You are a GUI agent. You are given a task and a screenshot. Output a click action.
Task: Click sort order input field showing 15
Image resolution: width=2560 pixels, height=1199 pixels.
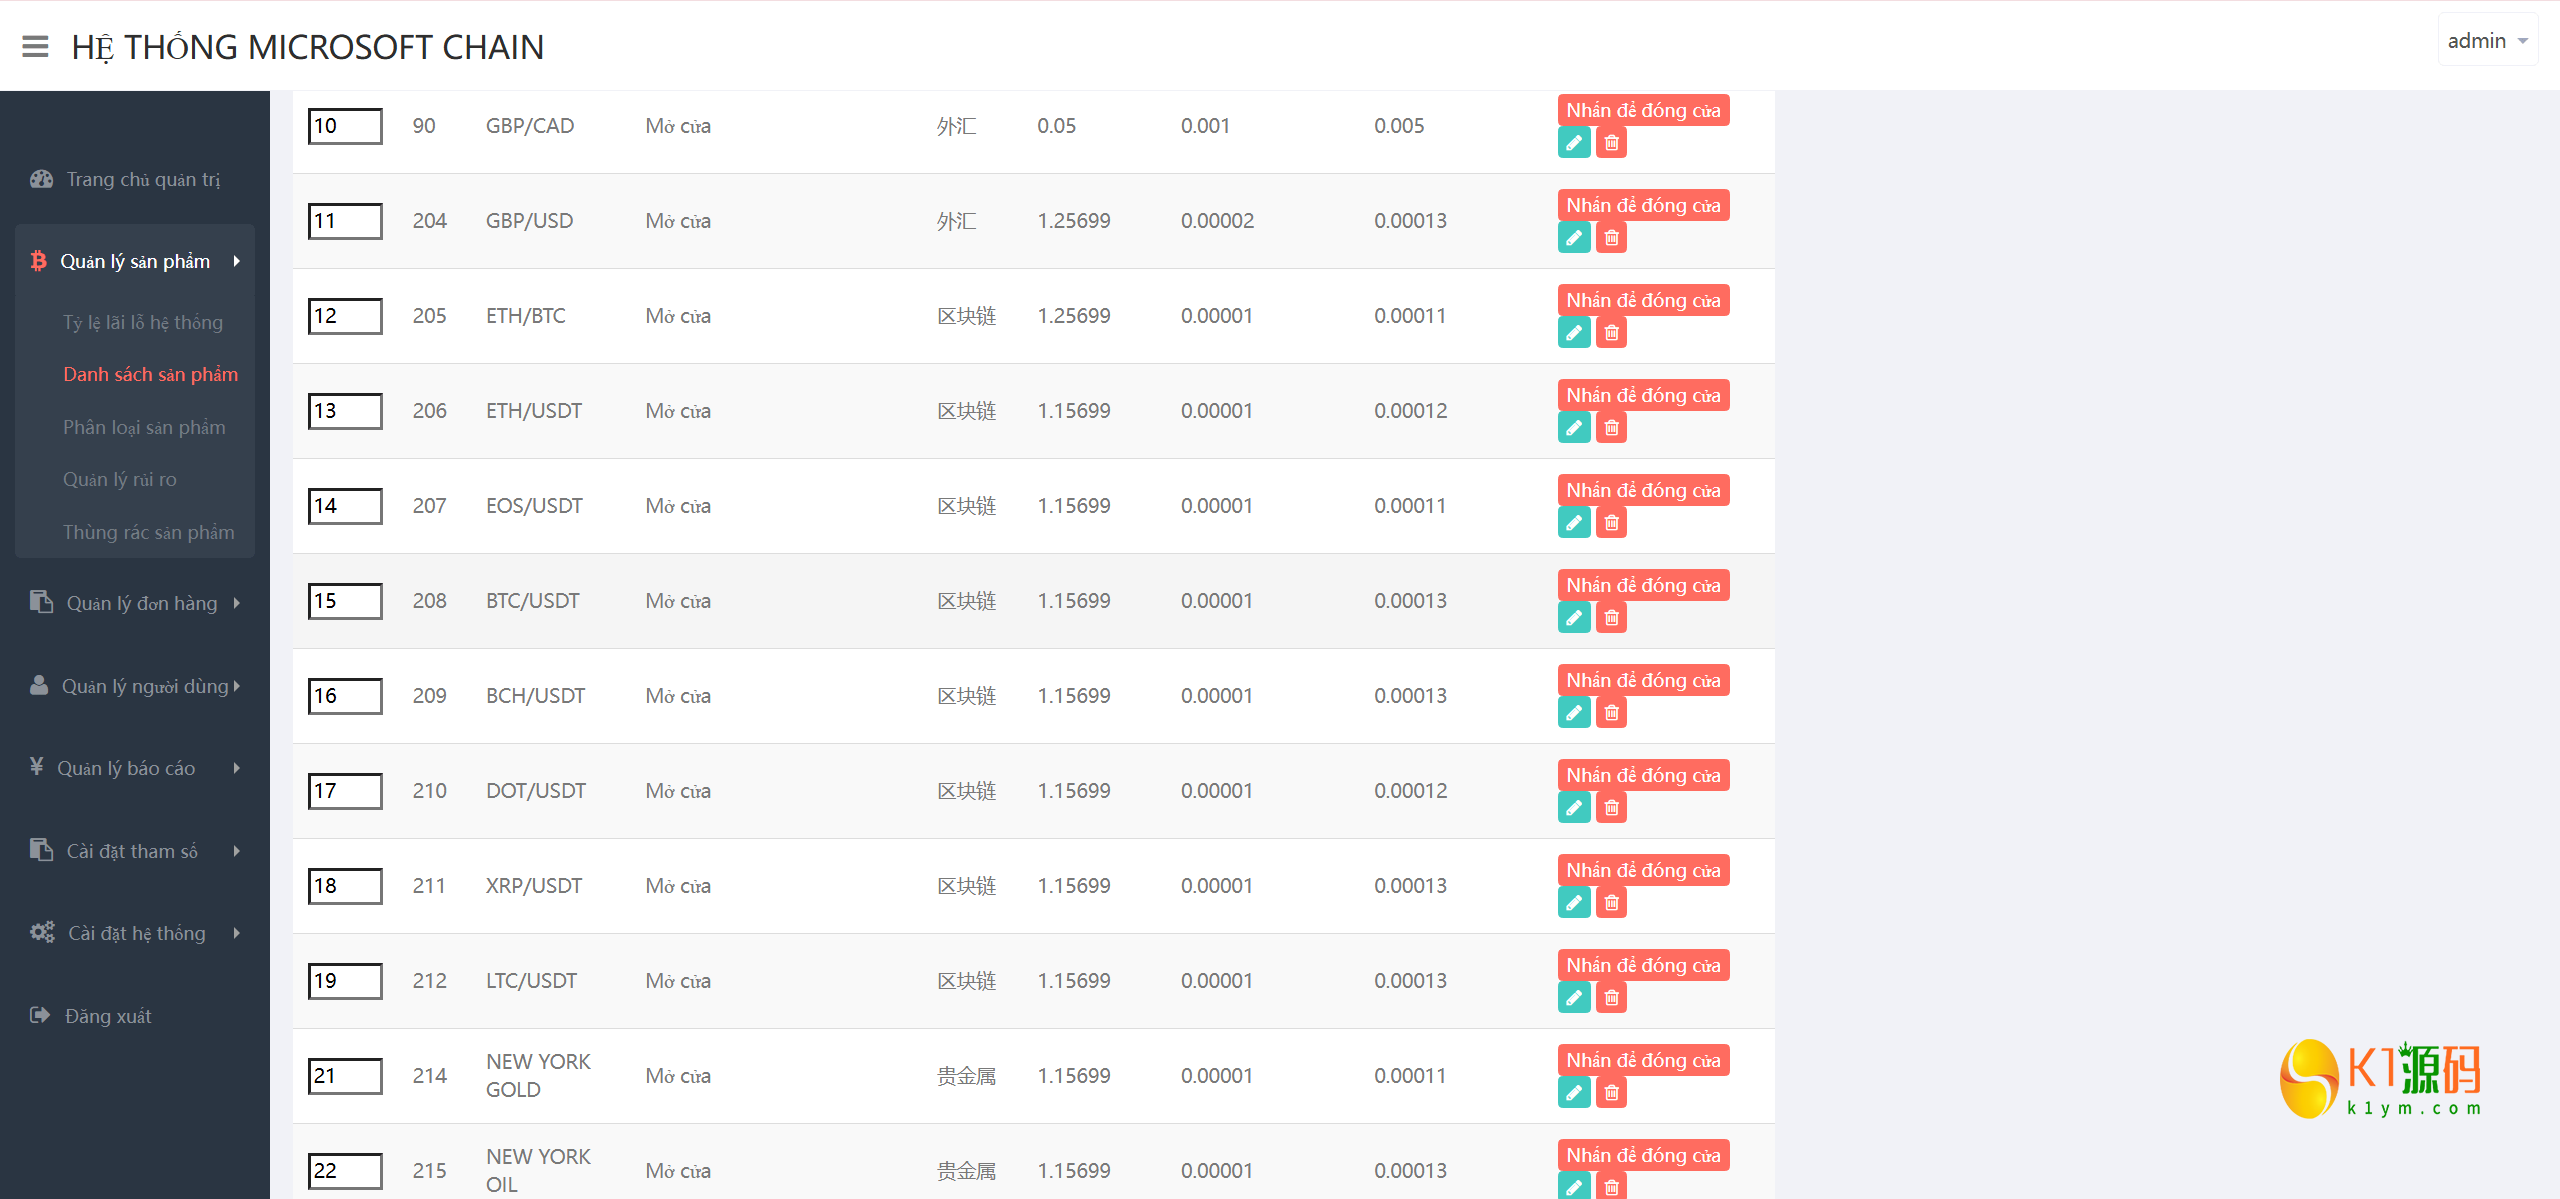[344, 601]
